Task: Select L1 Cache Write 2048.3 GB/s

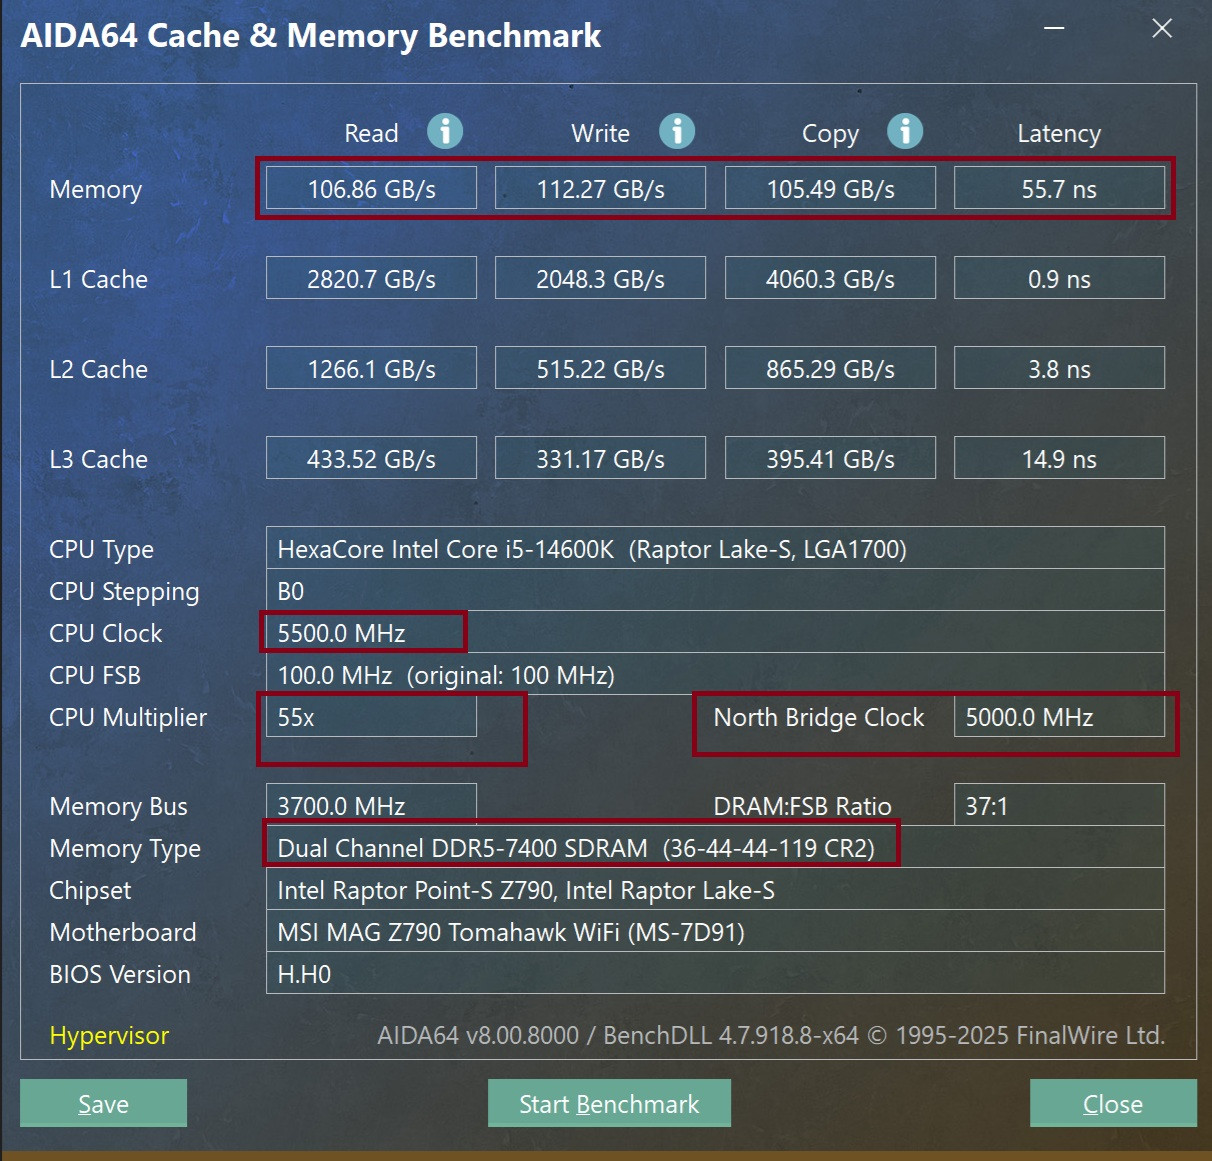Action: point(600,278)
